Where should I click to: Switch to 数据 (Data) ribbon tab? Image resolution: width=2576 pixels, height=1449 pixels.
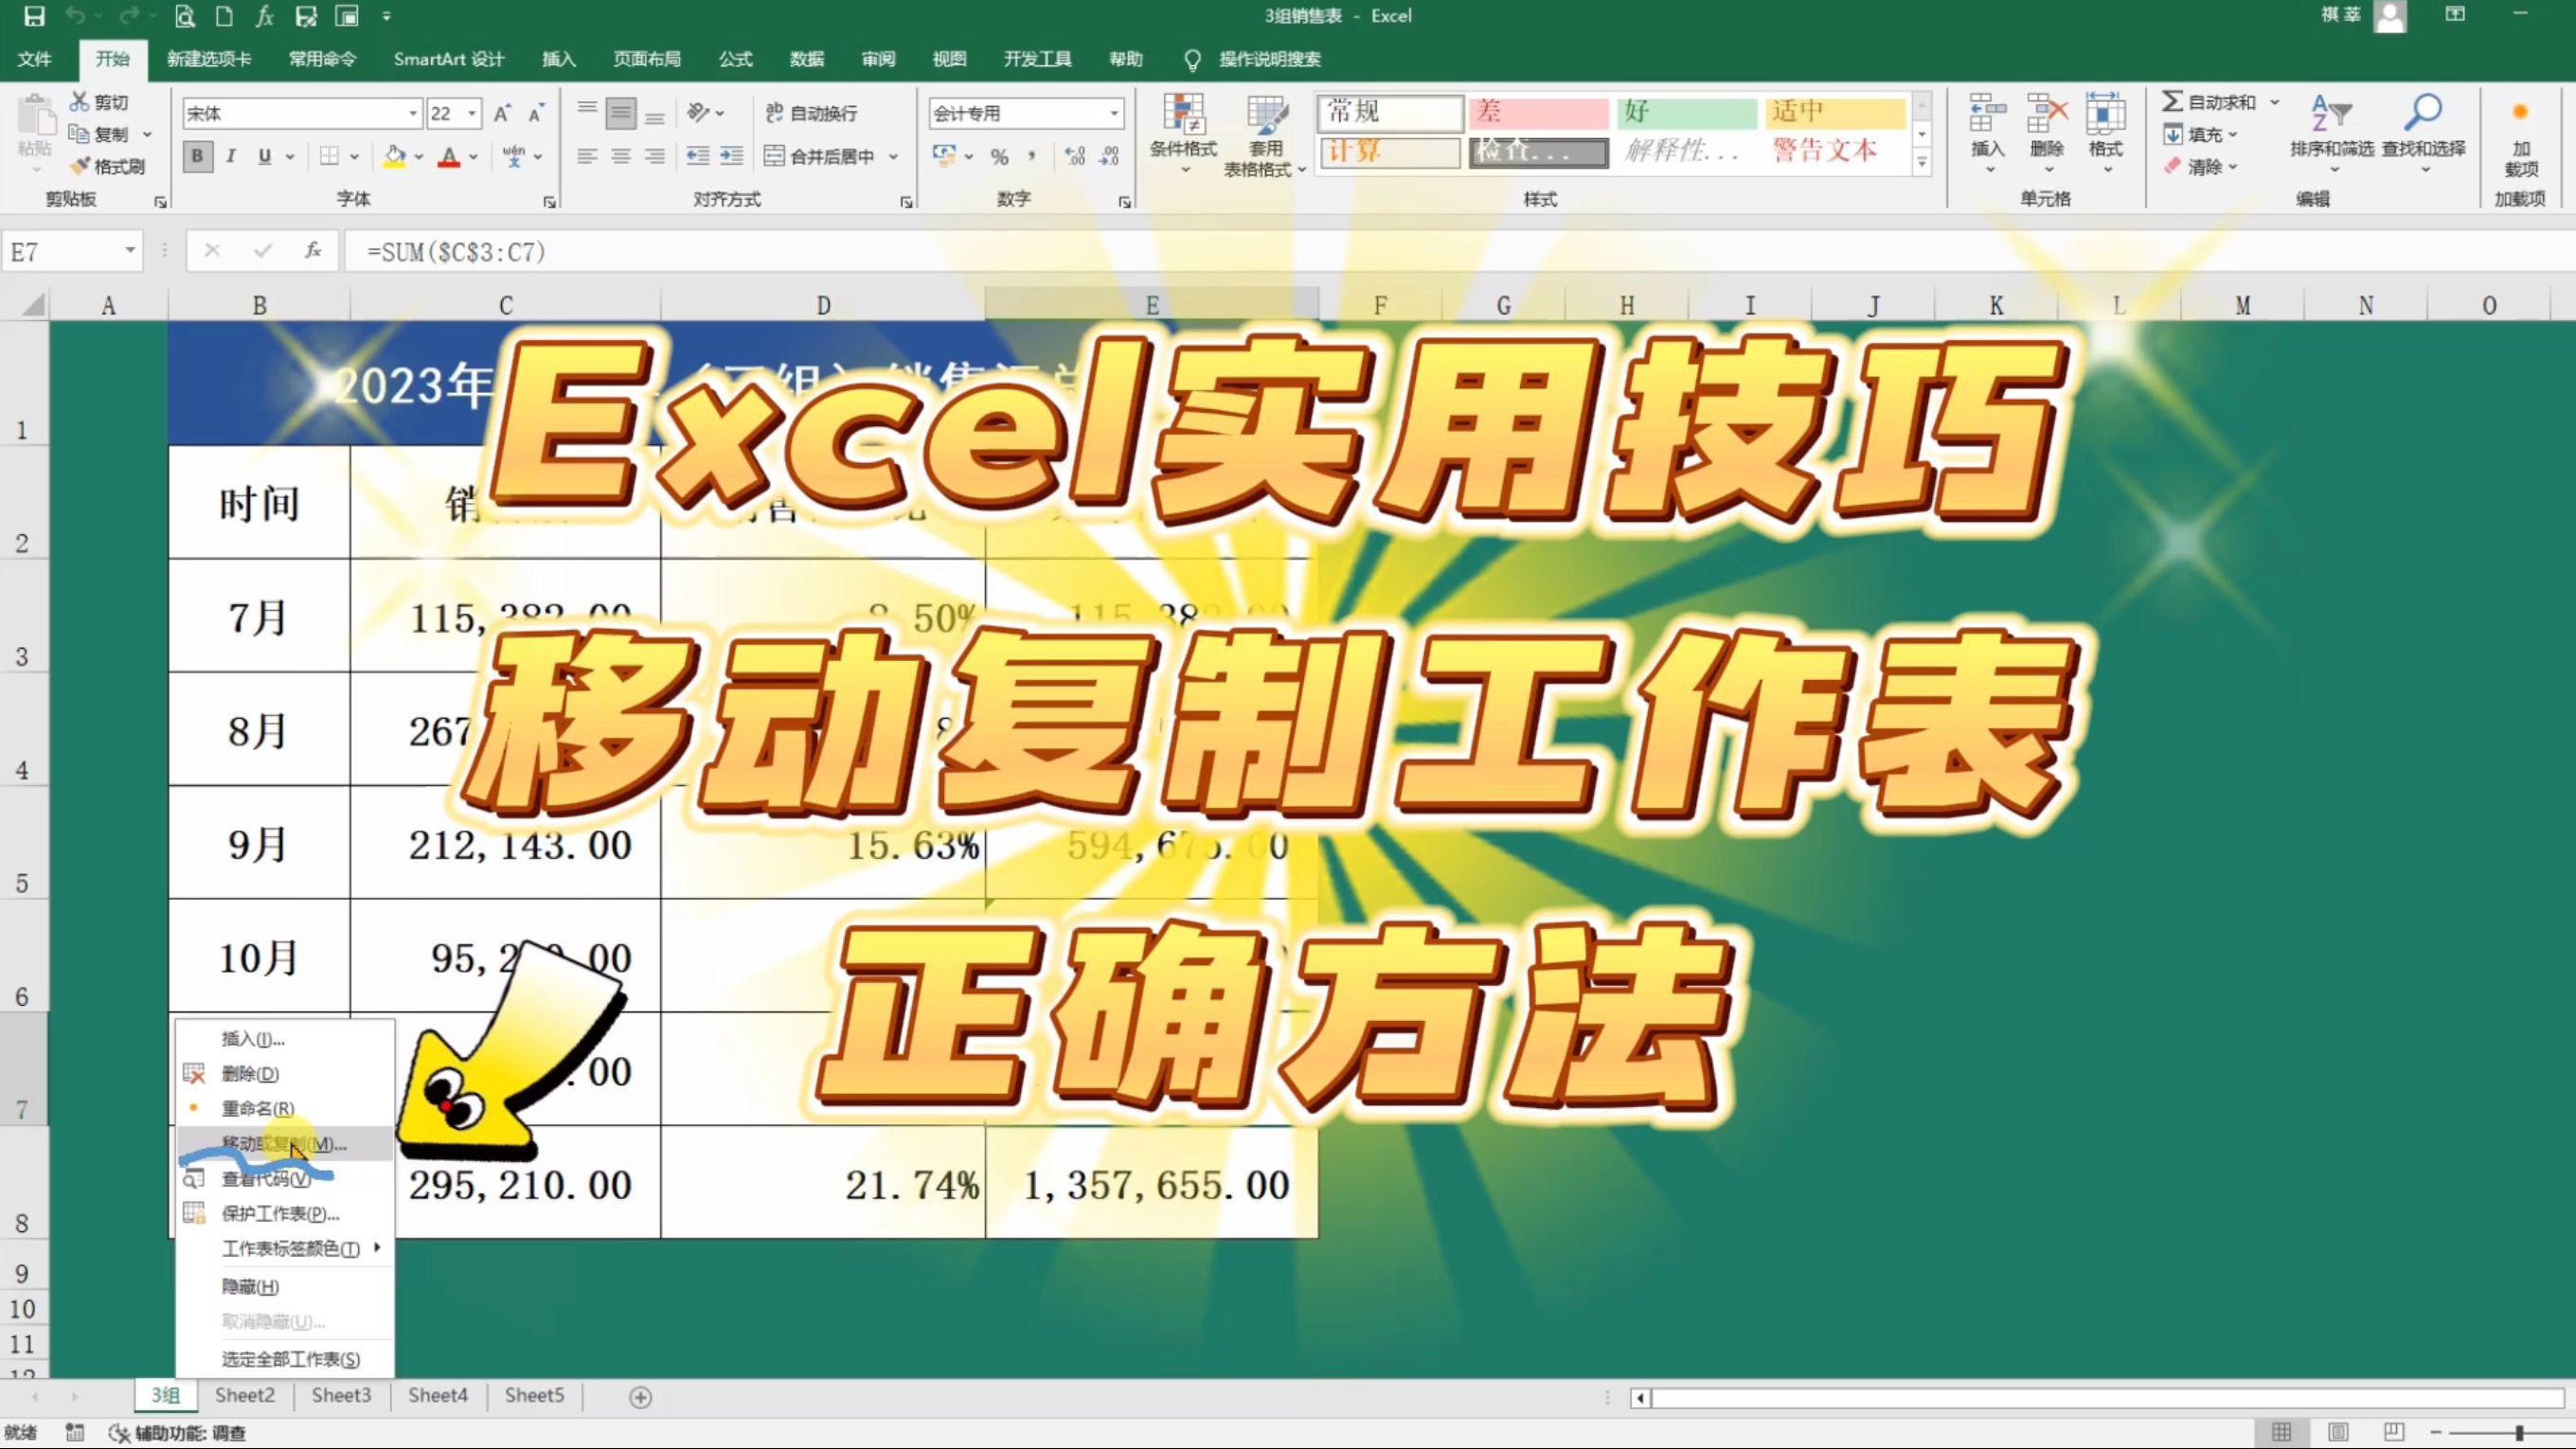click(x=806, y=59)
